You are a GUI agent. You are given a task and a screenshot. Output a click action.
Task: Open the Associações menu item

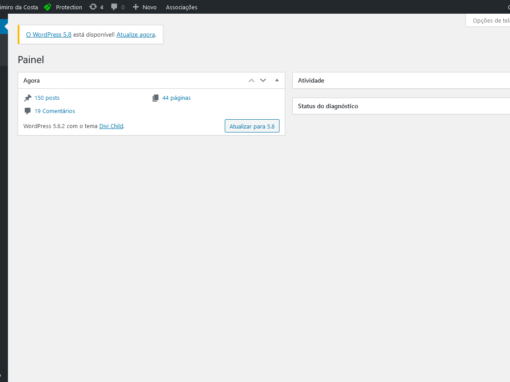(181, 7)
